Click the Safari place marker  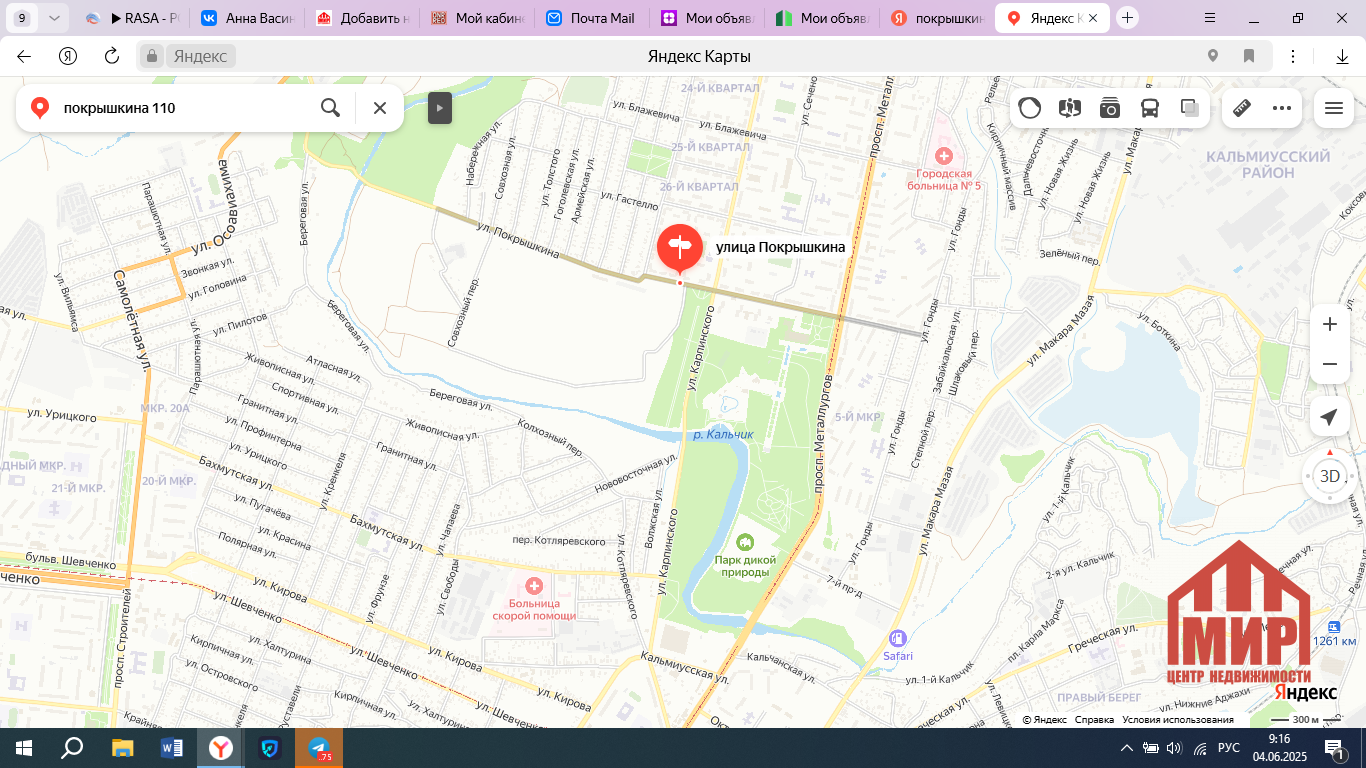[898, 638]
